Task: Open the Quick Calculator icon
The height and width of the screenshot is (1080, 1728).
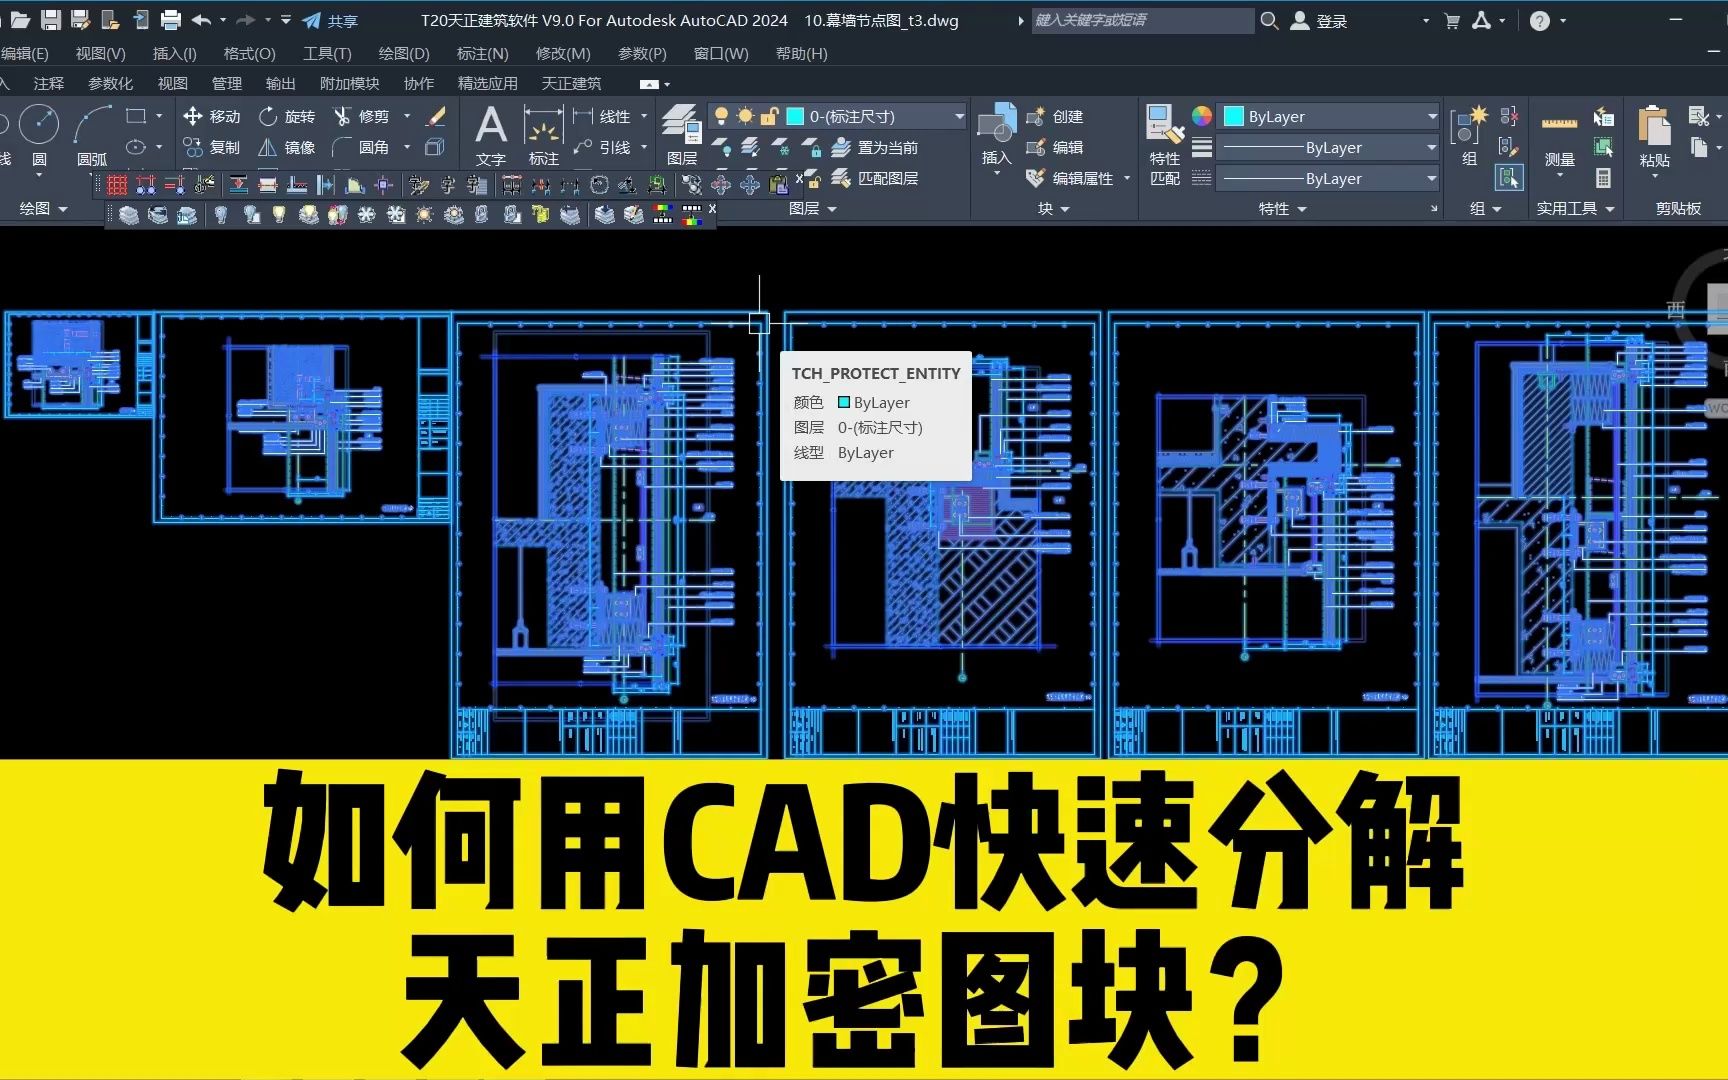Action: pyautogui.click(x=1603, y=178)
